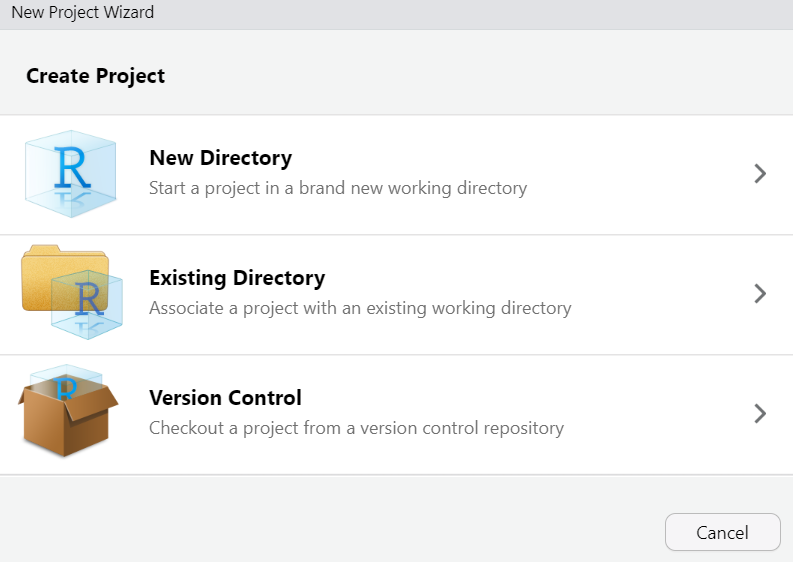Click 'Associate a project with an existing working directory'
Screen dimensions: 793x562
[360, 308]
